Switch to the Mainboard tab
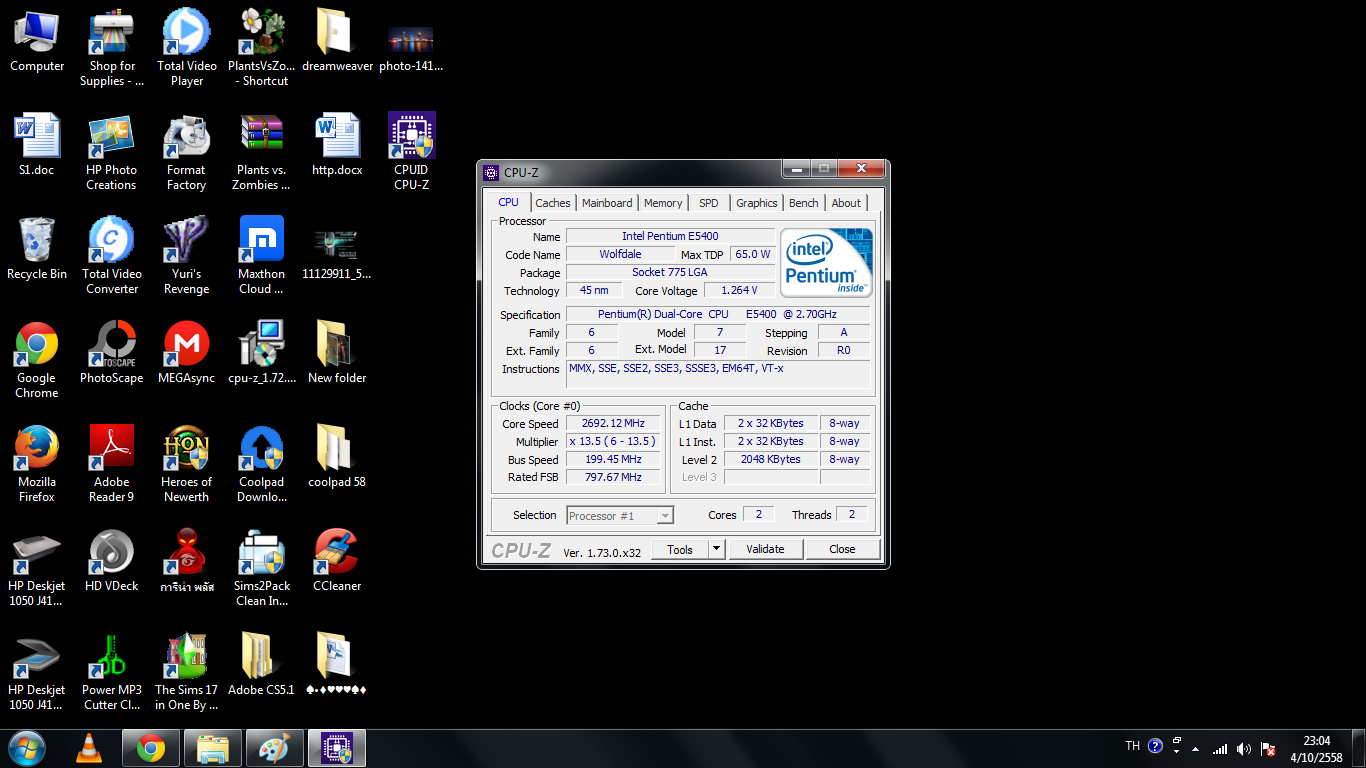The width and height of the screenshot is (1366, 768). (607, 203)
